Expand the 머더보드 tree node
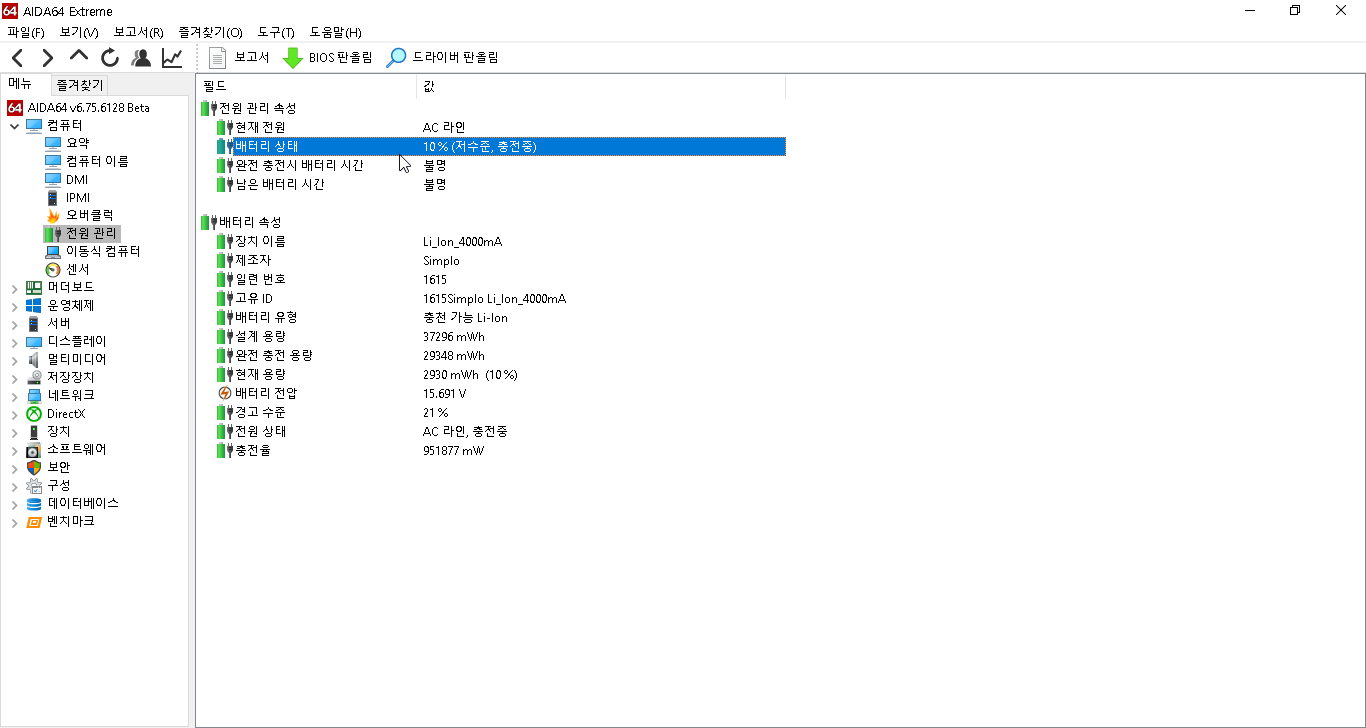 (x=14, y=288)
